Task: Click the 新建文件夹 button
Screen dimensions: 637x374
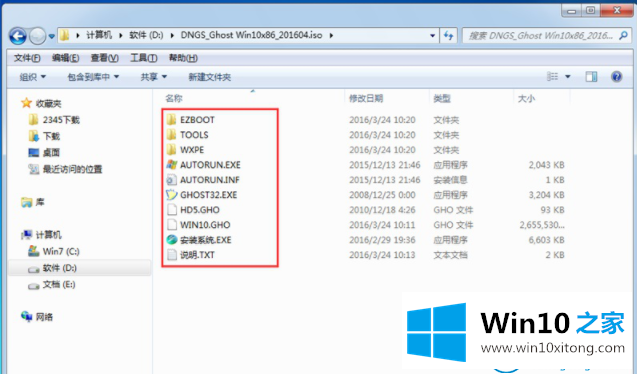Action: [210, 77]
